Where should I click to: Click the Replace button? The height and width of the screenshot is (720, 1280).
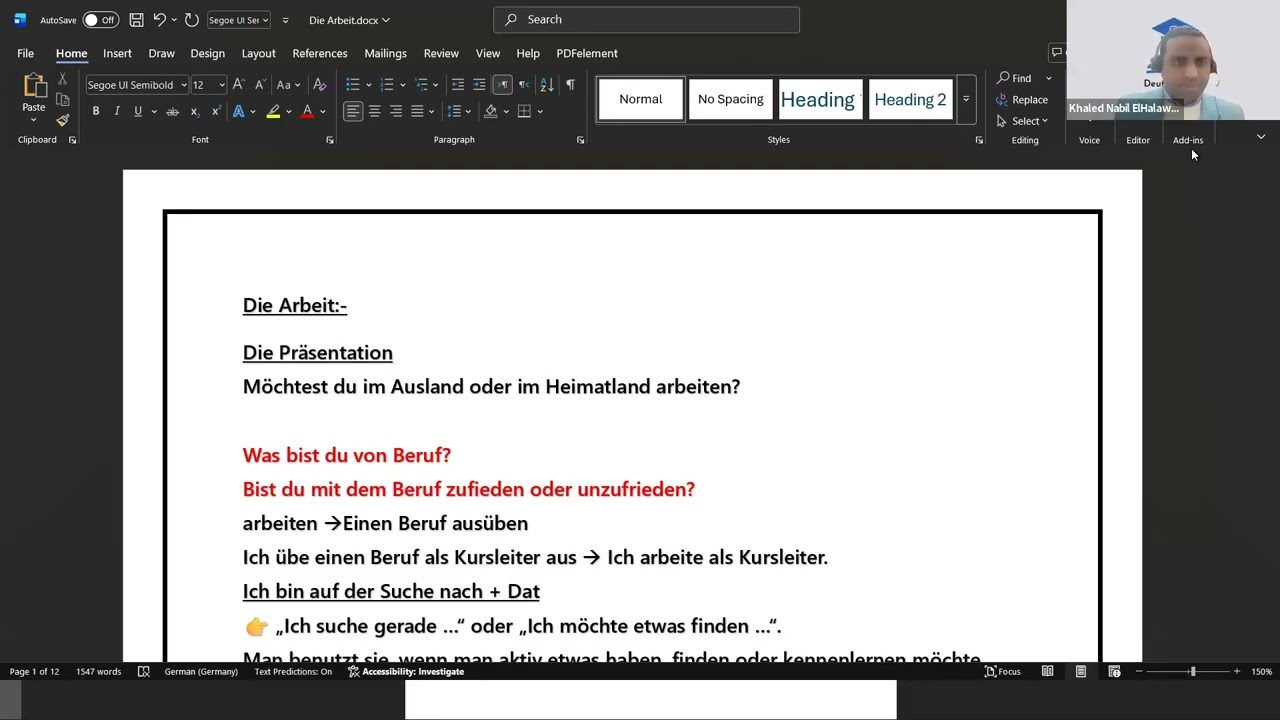1022,100
